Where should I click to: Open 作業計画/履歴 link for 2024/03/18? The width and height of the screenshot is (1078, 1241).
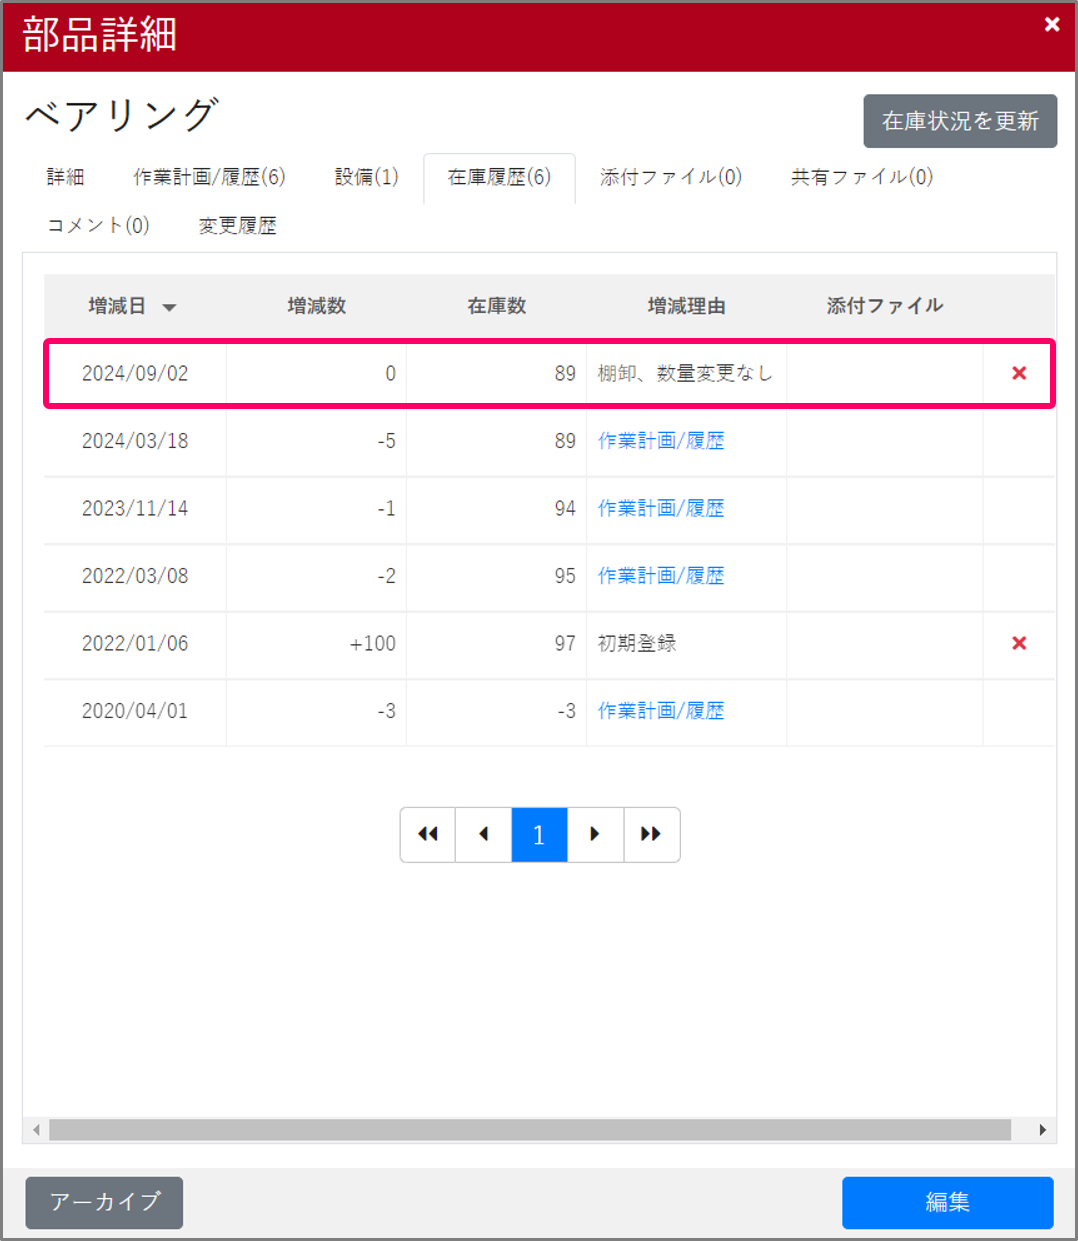(661, 441)
